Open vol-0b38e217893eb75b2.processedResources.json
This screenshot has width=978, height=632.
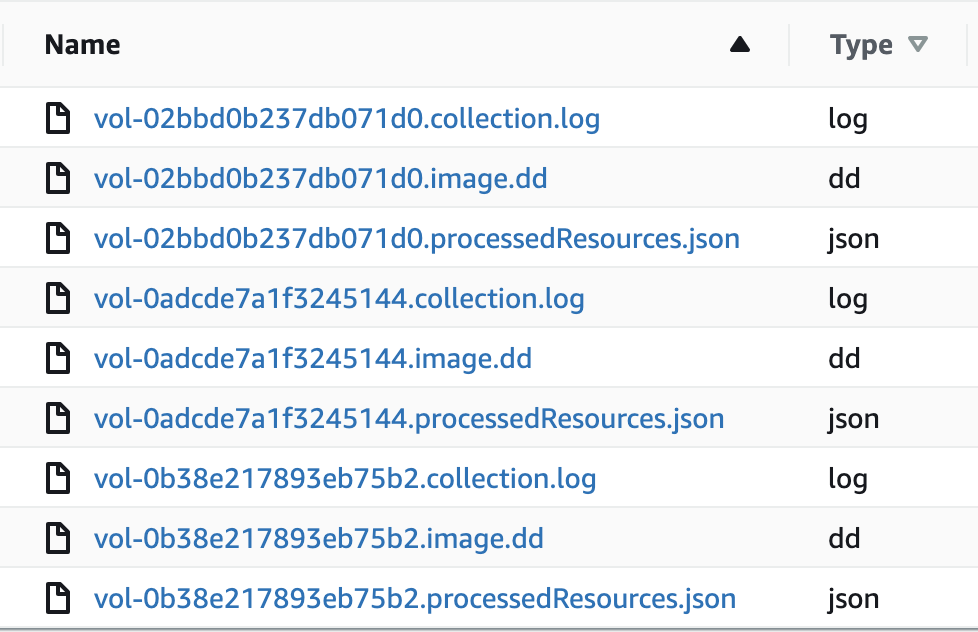click(413, 598)
